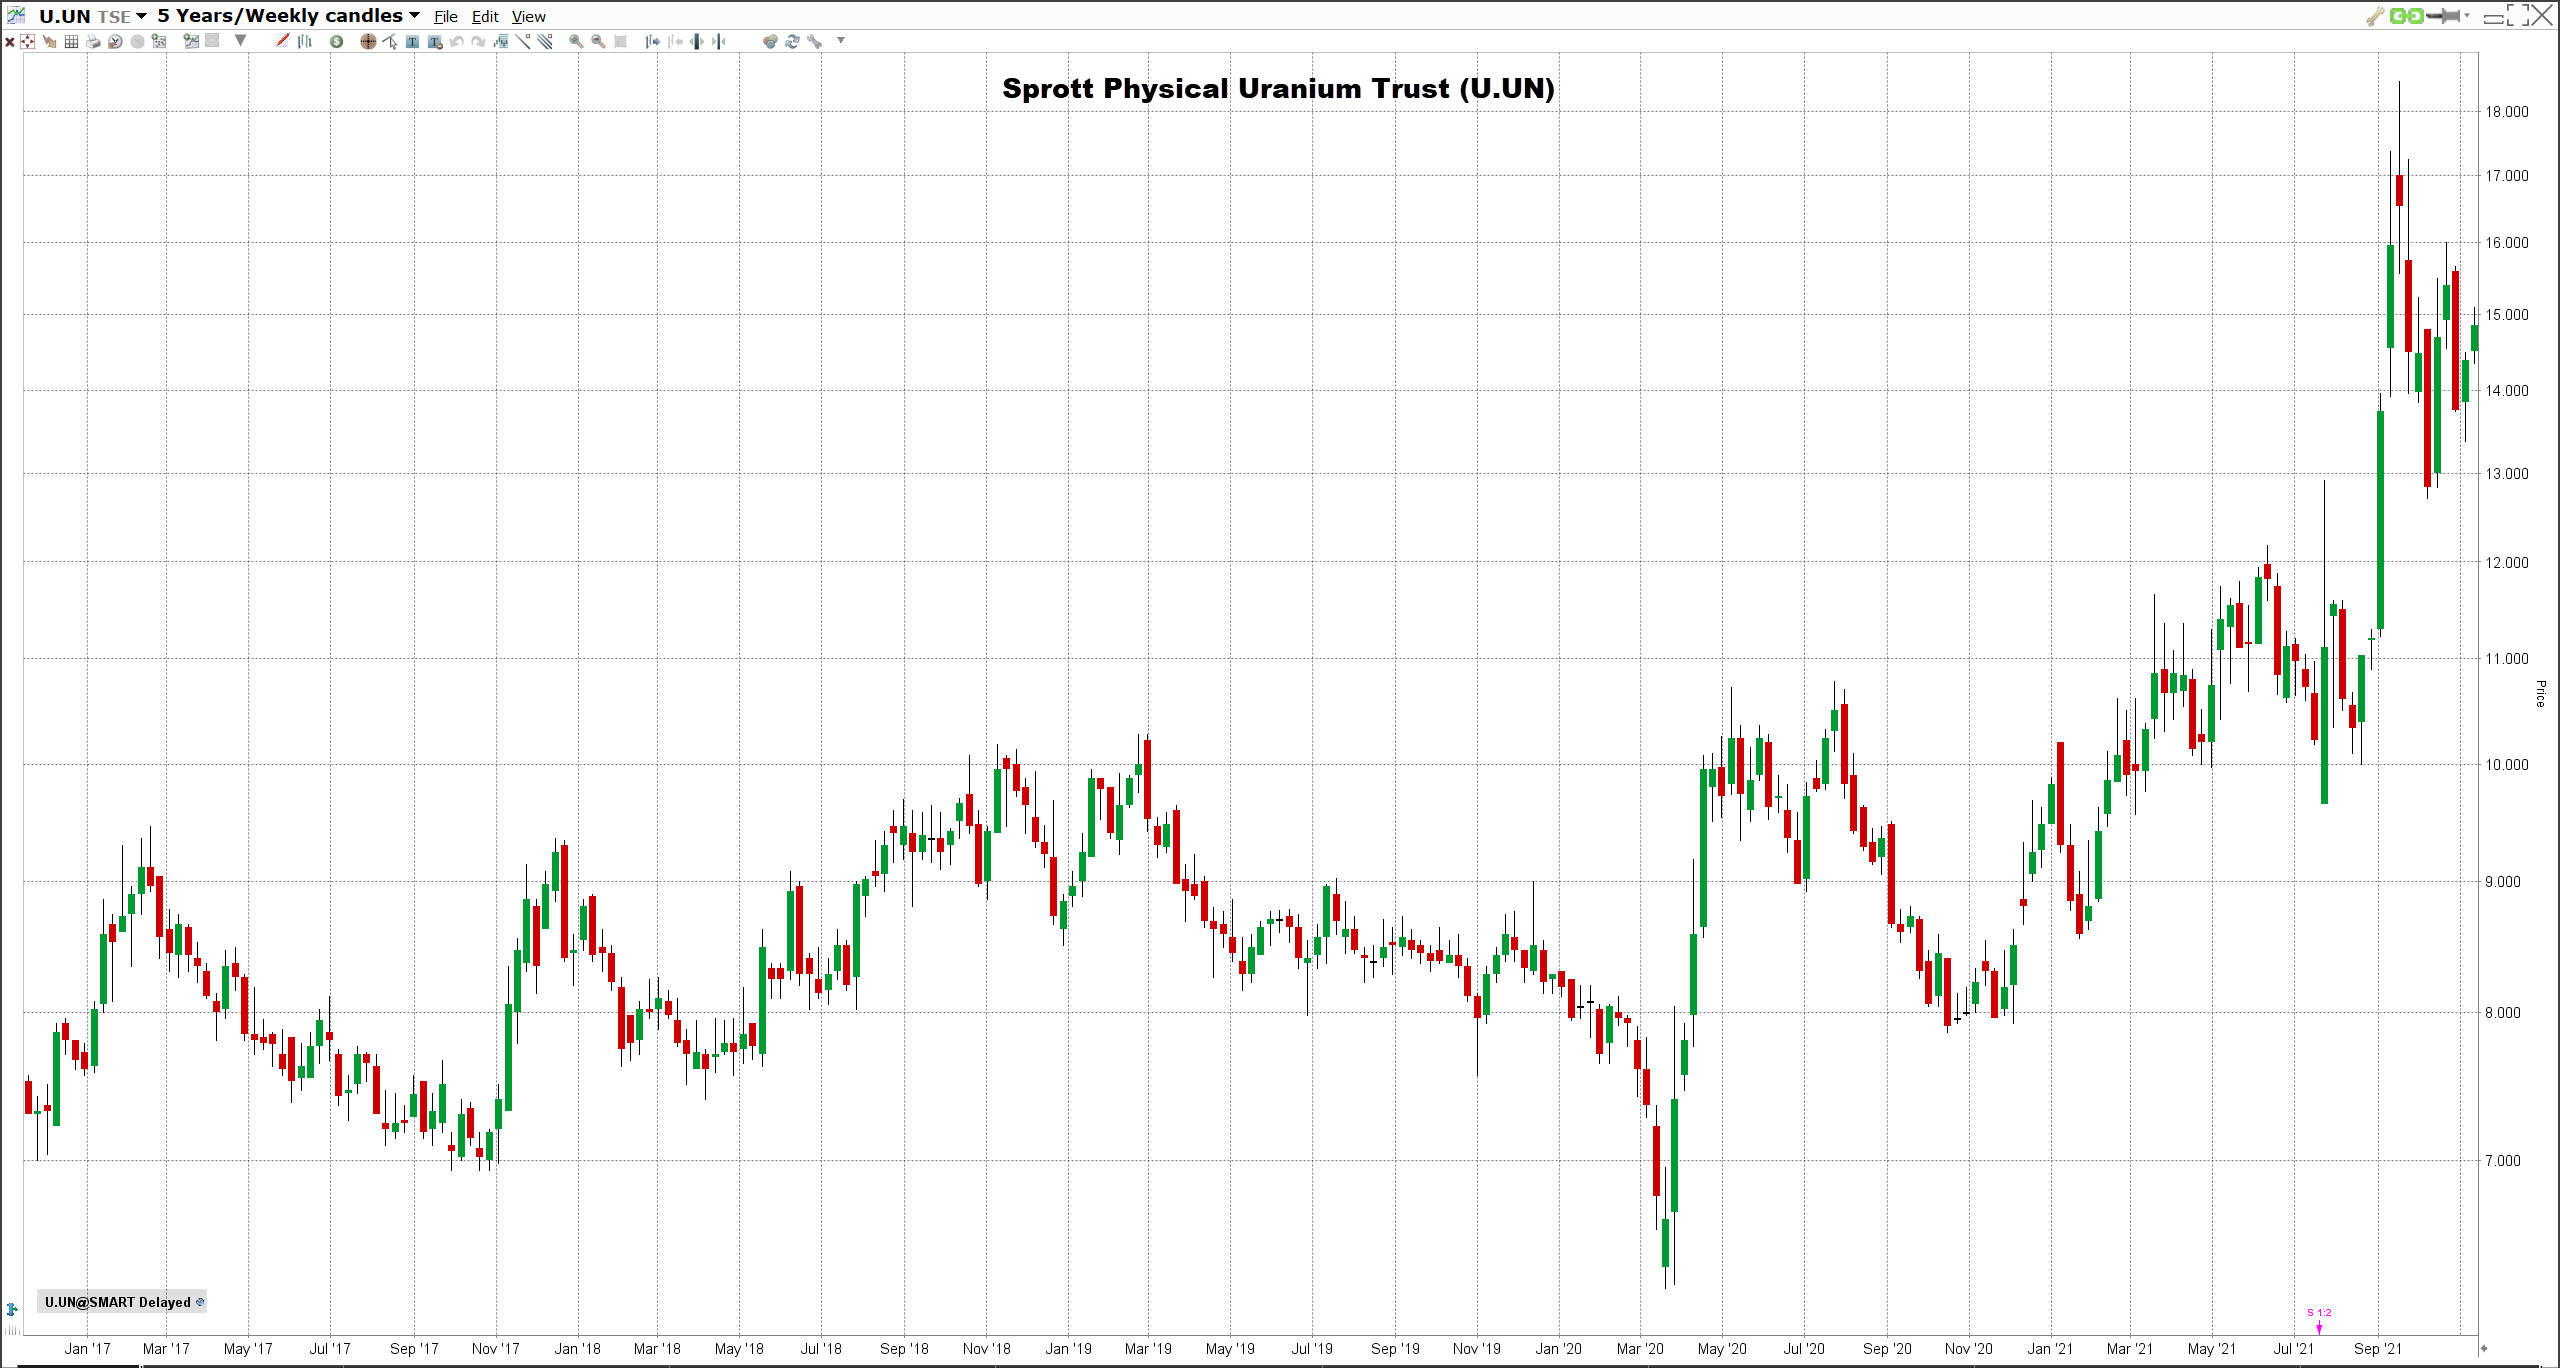Image resolution: width=2560 pixels, height=1368 pixels.
Task: Click the Mar '20 date axis label
Action: (x=1640, y=1349)
